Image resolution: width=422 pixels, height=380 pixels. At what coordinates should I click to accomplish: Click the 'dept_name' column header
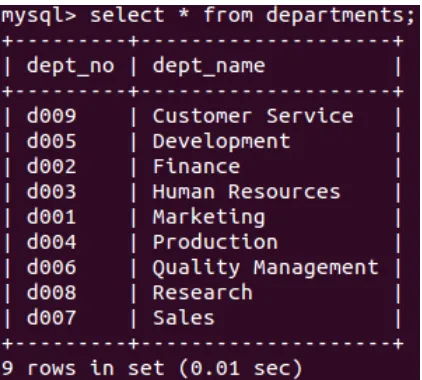pos(209,66)
